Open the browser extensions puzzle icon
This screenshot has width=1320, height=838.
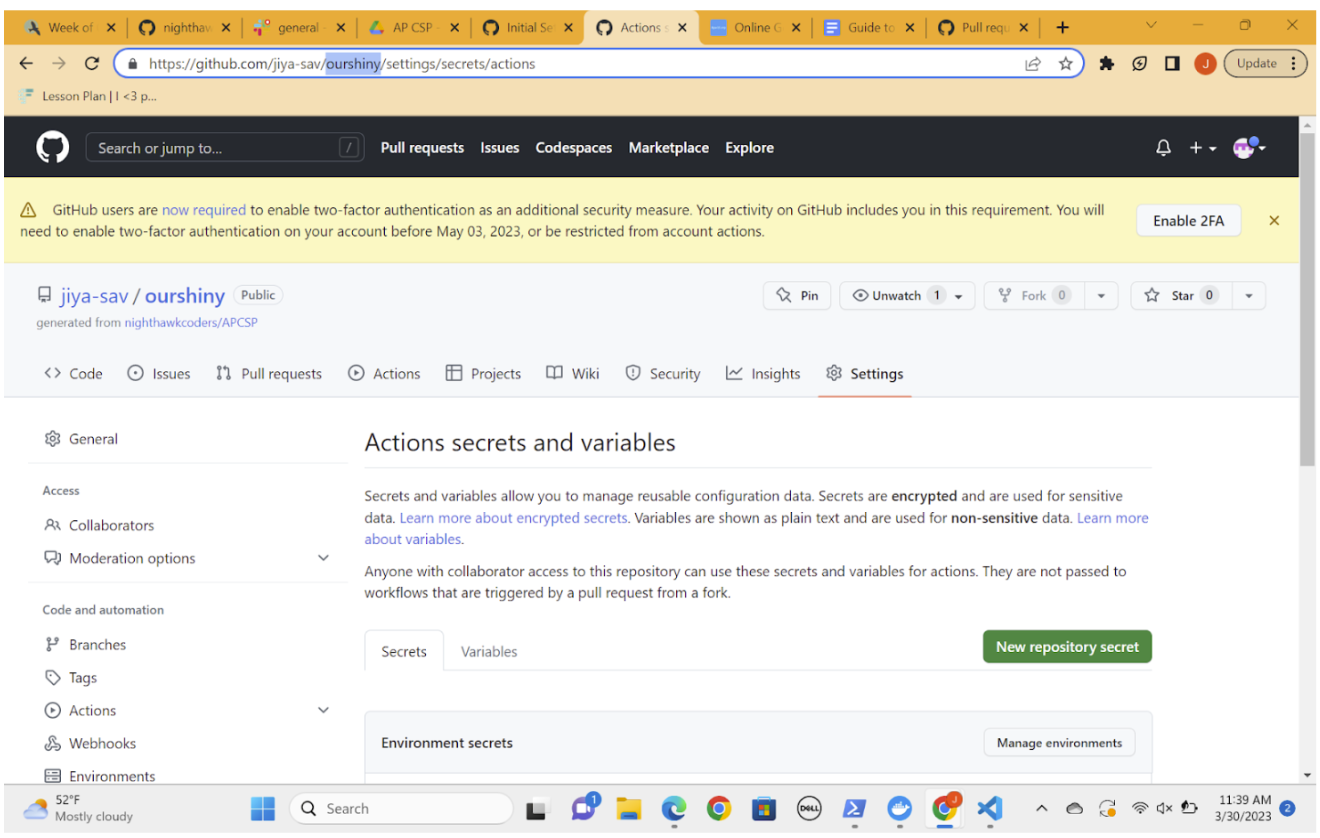click(x=1107, y=64)
